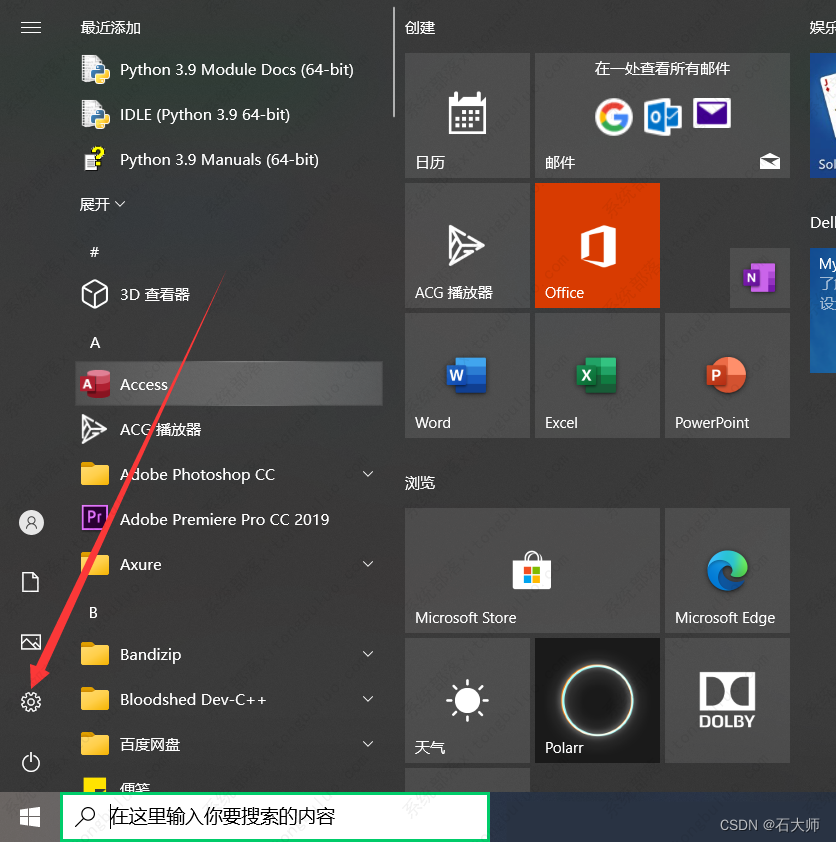Image resolution: width=836 pixels, height=842 pixels.
Task: Expand the Axure folder chevron
Action: pyautogui.click(x=367, y=564)
